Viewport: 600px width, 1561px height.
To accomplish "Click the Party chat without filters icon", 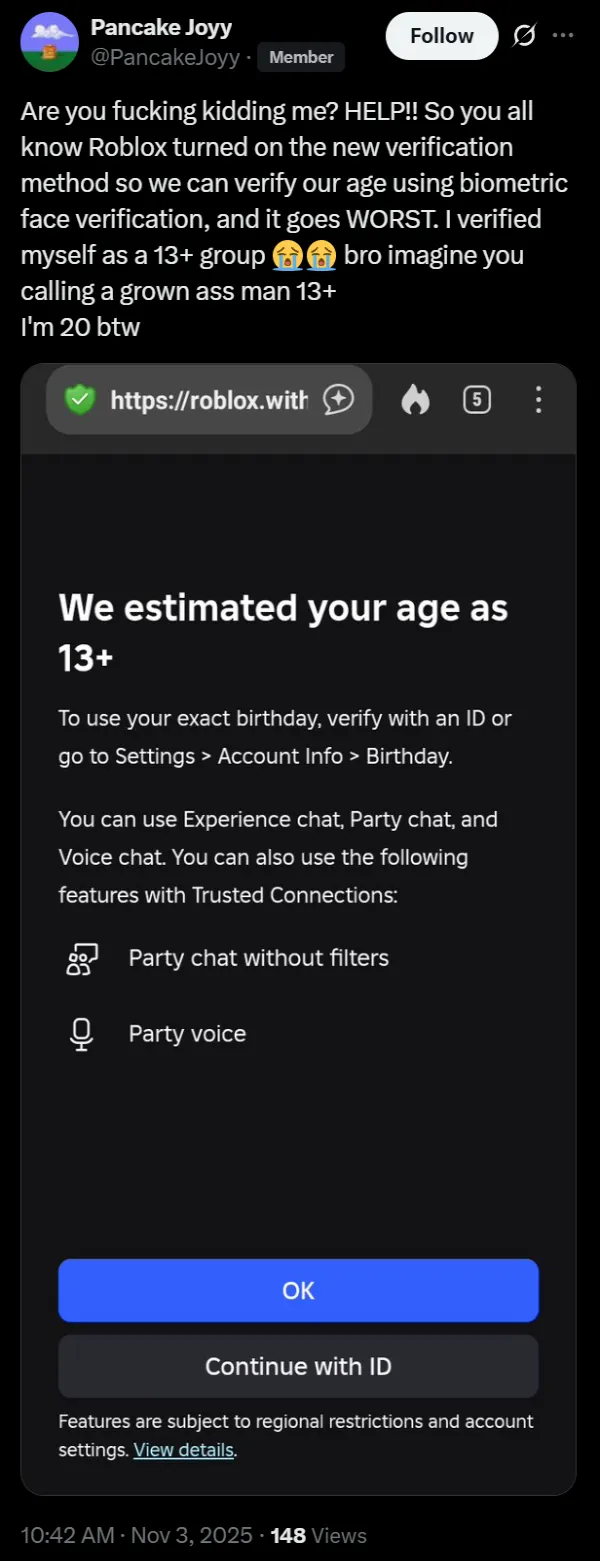I will (x=80, y=959).
